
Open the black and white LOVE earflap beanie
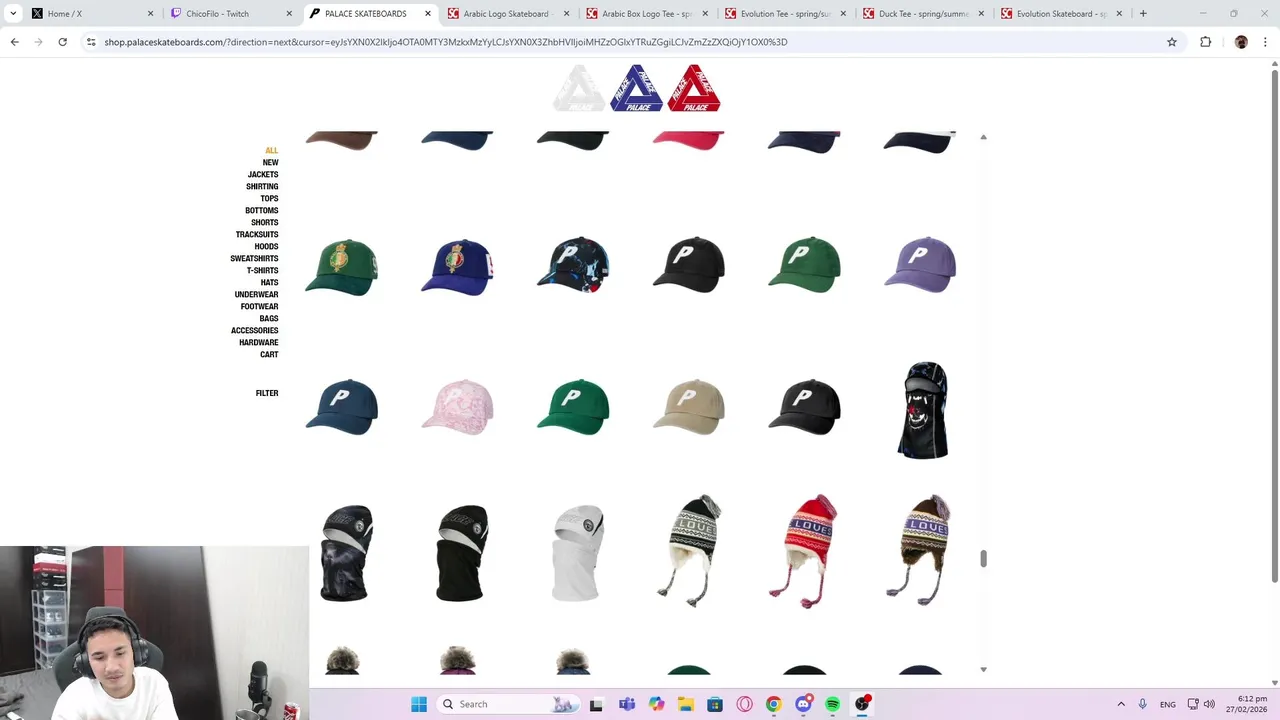pos(689,550)
